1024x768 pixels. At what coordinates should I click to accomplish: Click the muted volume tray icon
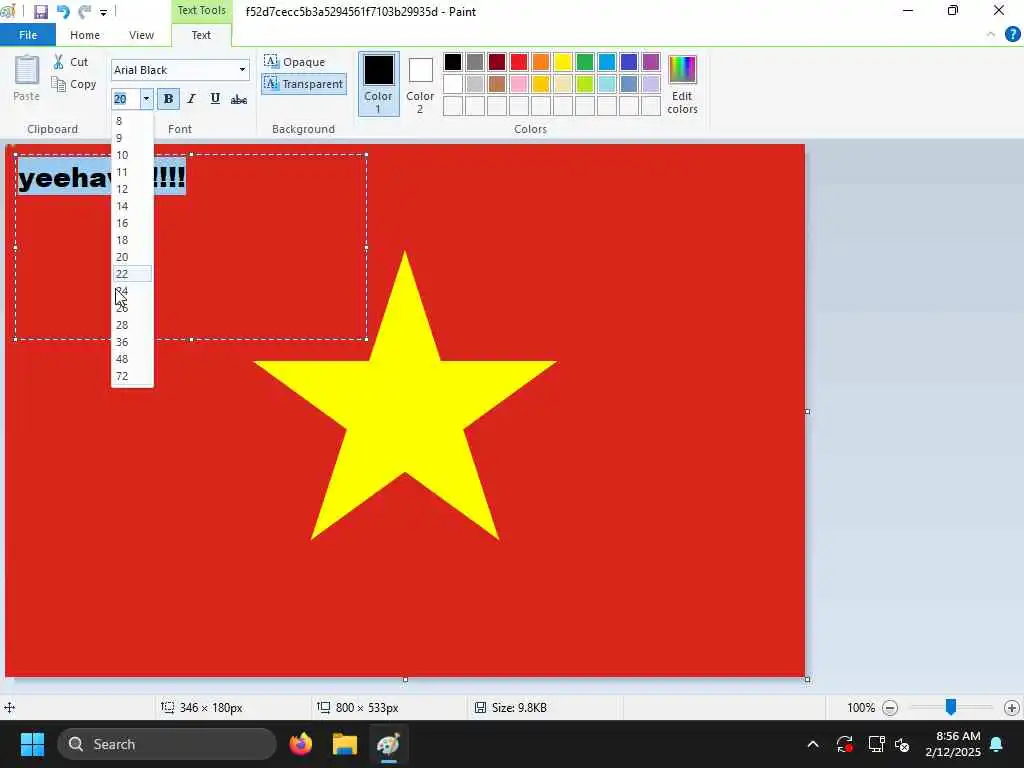tap(903, 744)
